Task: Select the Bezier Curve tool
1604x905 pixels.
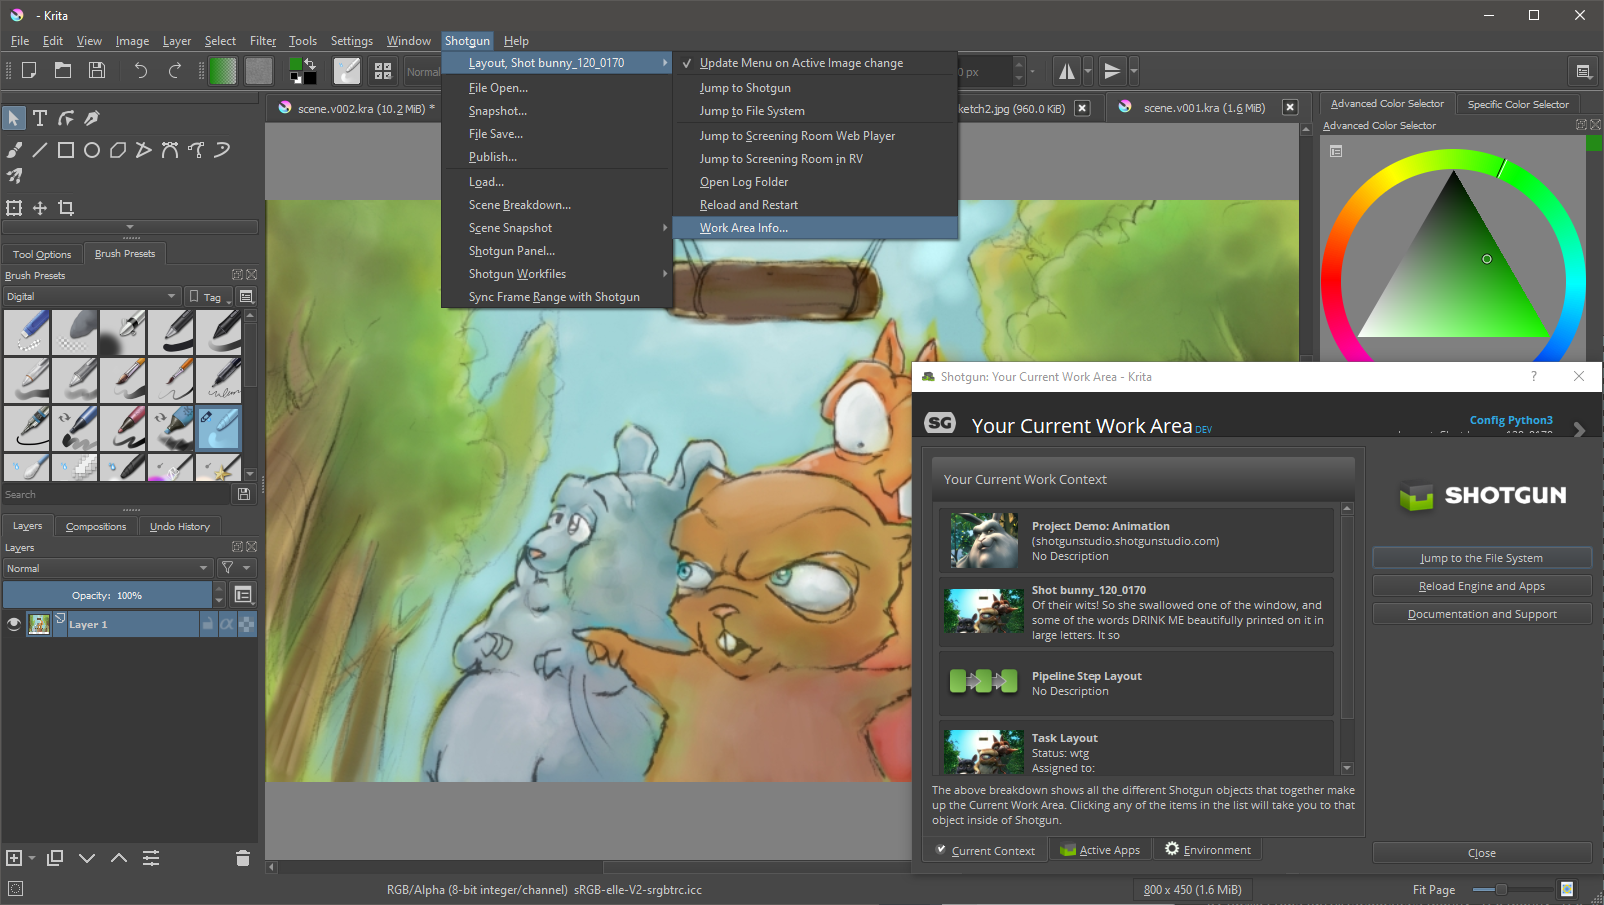Action: (170, 150)
